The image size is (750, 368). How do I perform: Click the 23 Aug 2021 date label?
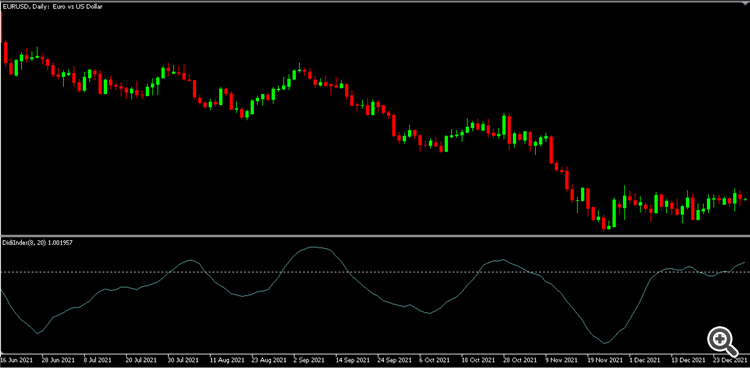268,359
